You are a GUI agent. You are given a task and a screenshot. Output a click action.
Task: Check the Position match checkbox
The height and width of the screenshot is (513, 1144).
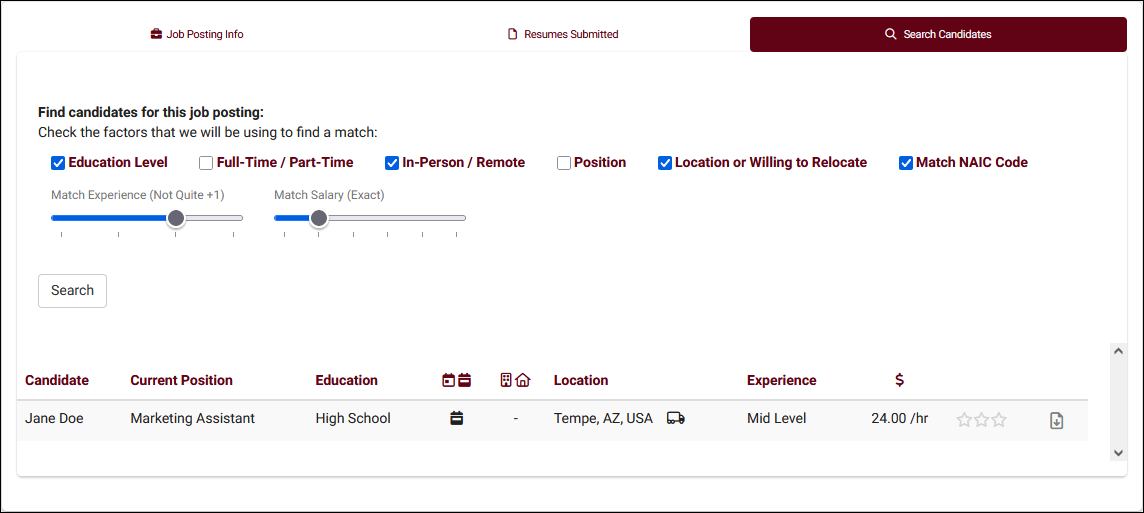(564, 163)
